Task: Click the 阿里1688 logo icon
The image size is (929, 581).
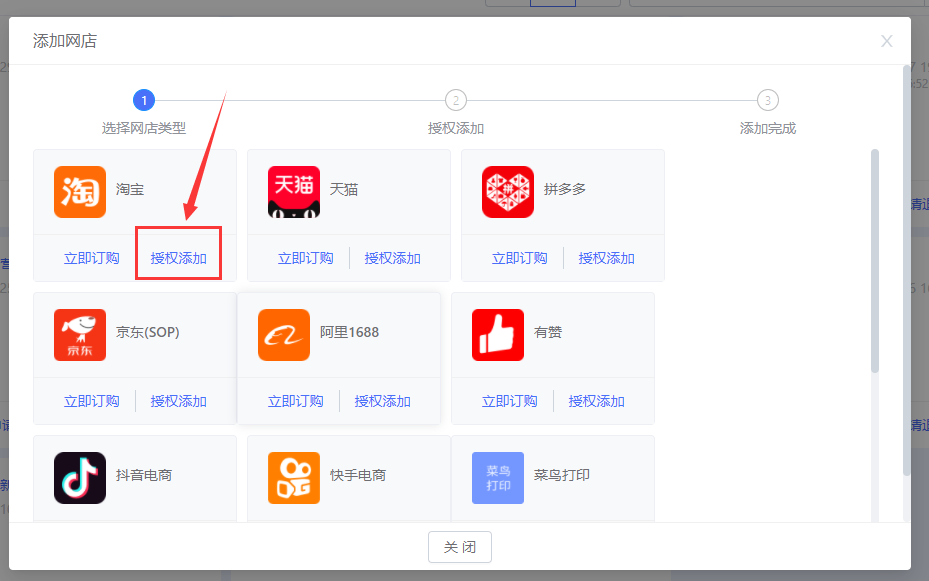Action: tap(284, 335)
